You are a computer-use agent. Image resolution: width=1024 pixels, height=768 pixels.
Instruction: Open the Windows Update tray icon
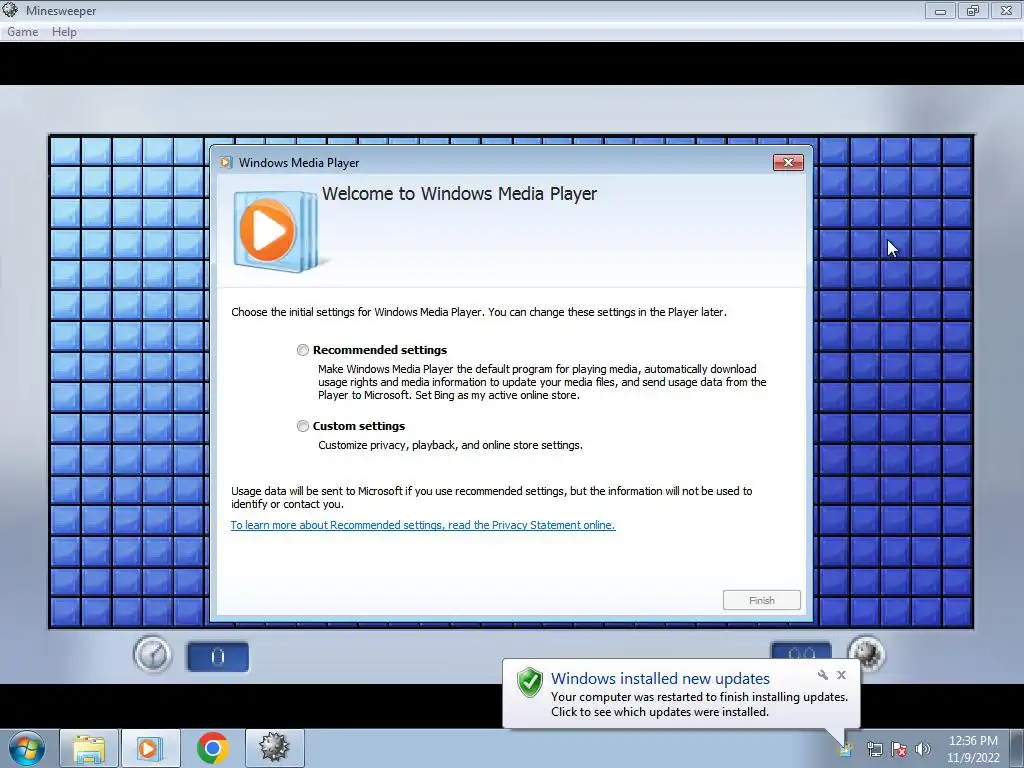(x=846, y=749)
